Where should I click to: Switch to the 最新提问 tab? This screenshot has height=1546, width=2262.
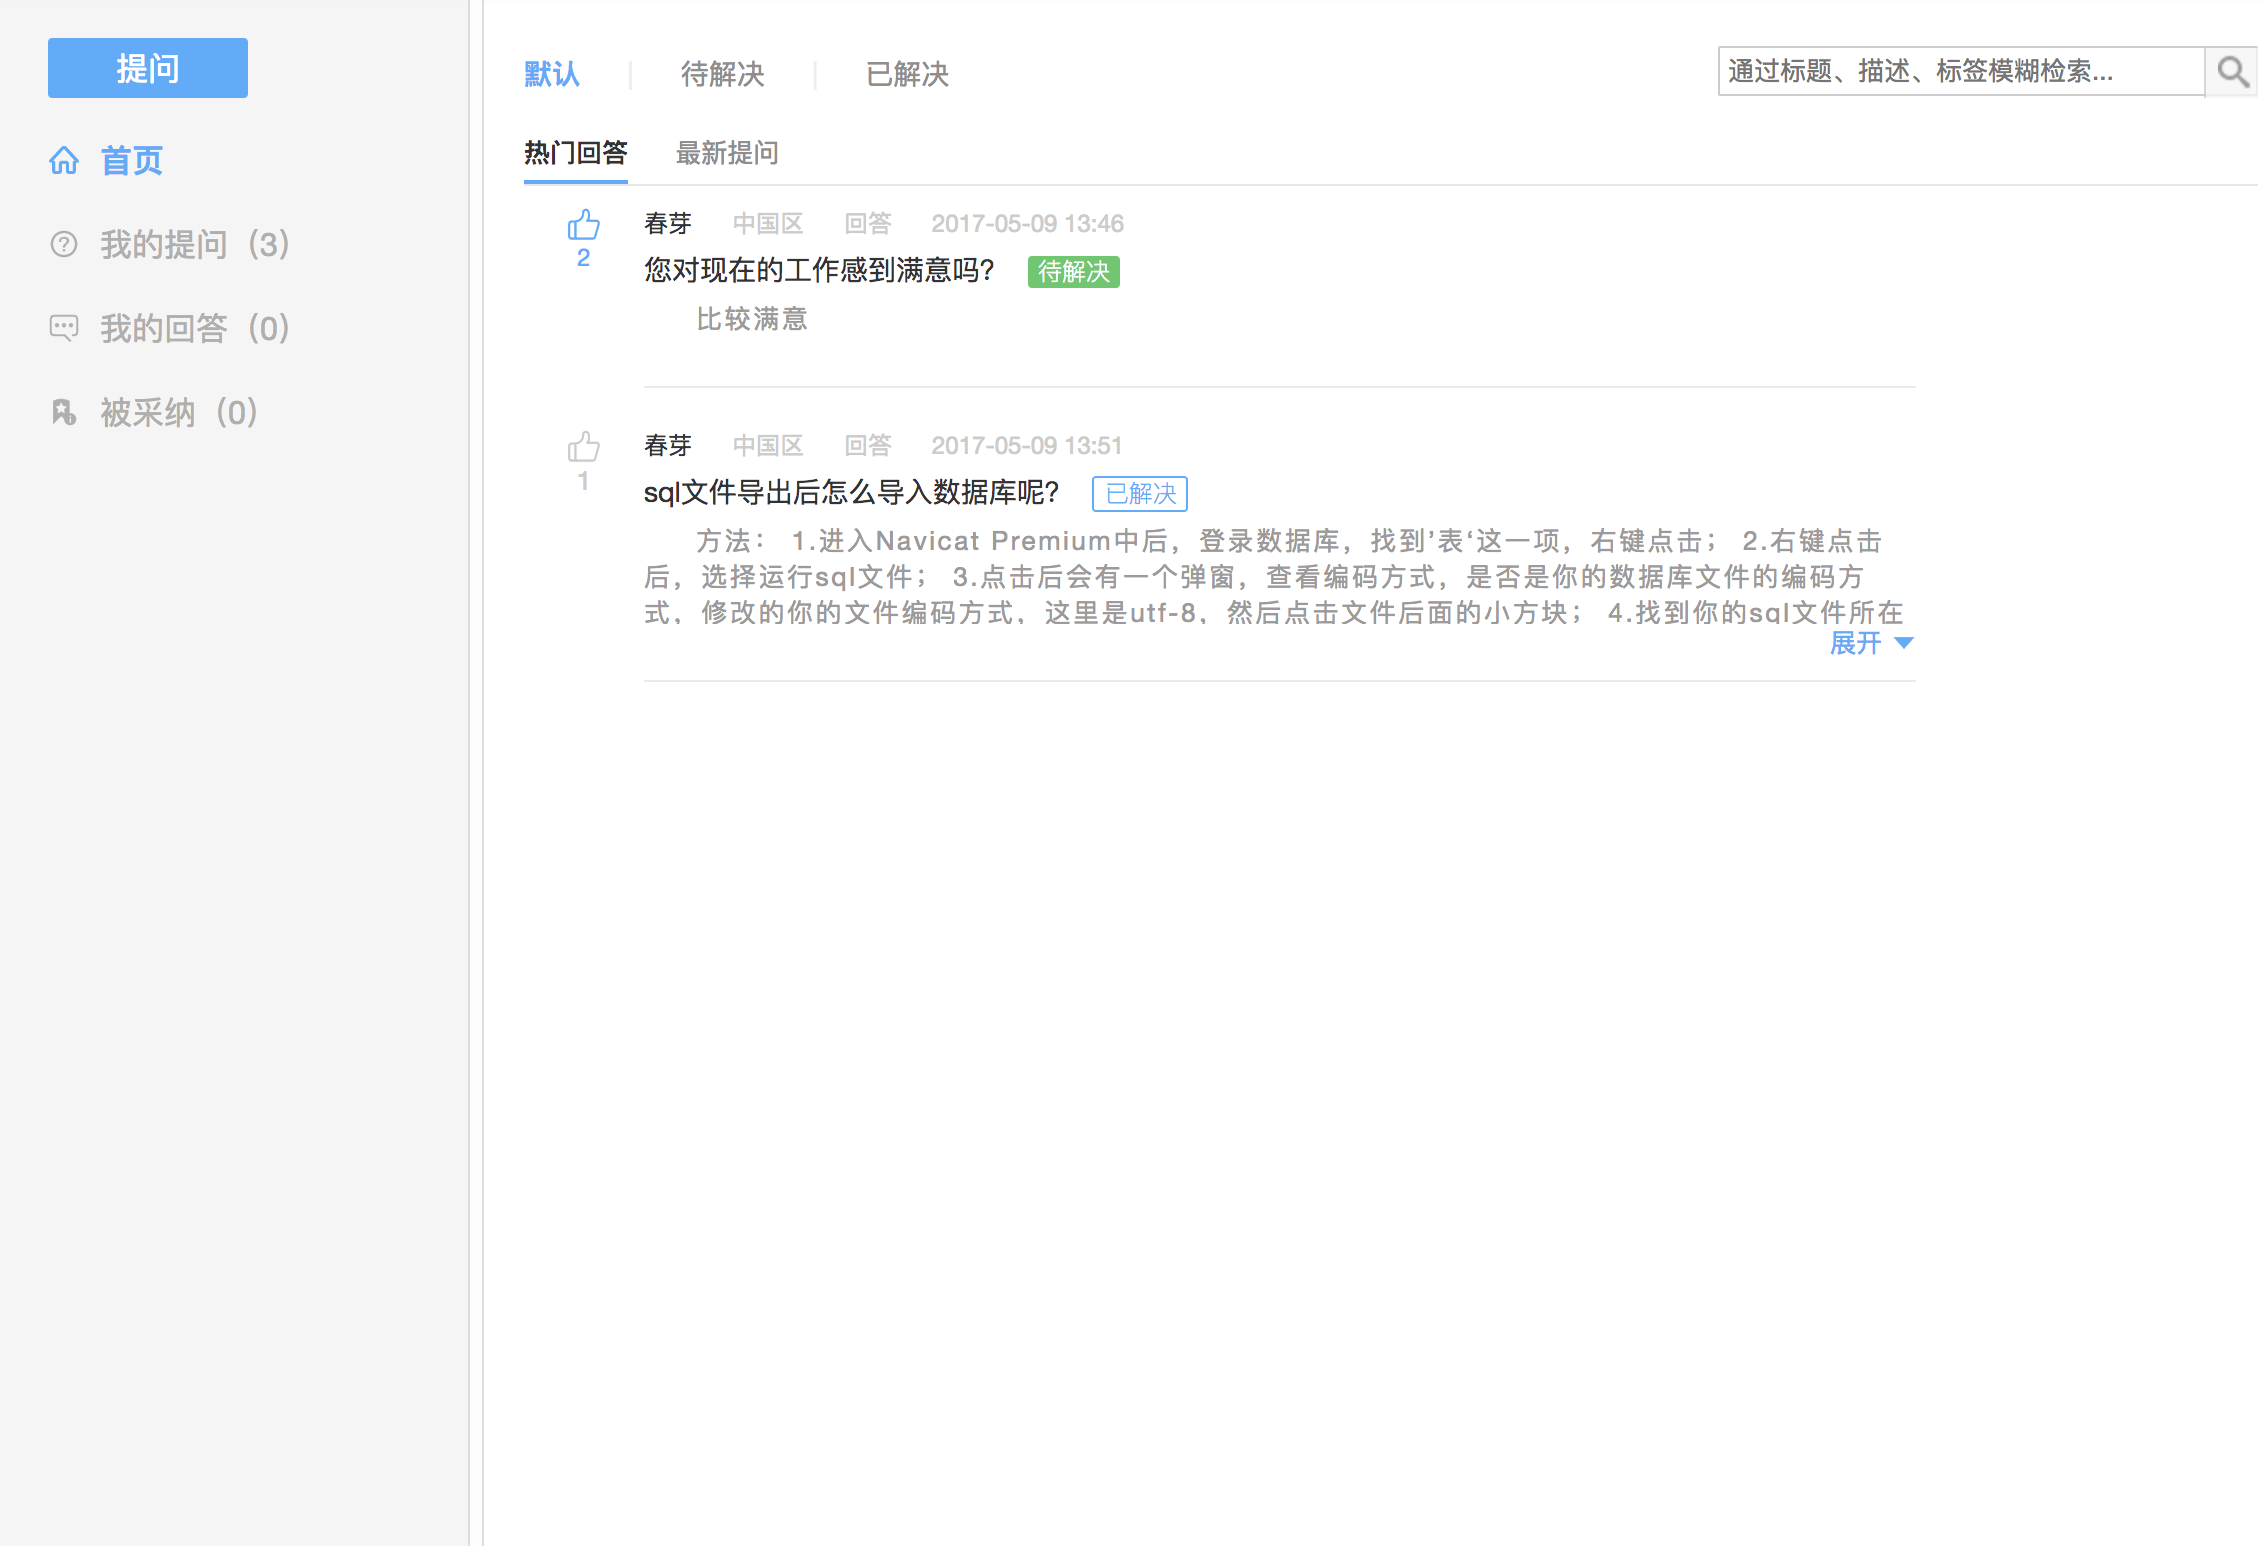(727, 153)
